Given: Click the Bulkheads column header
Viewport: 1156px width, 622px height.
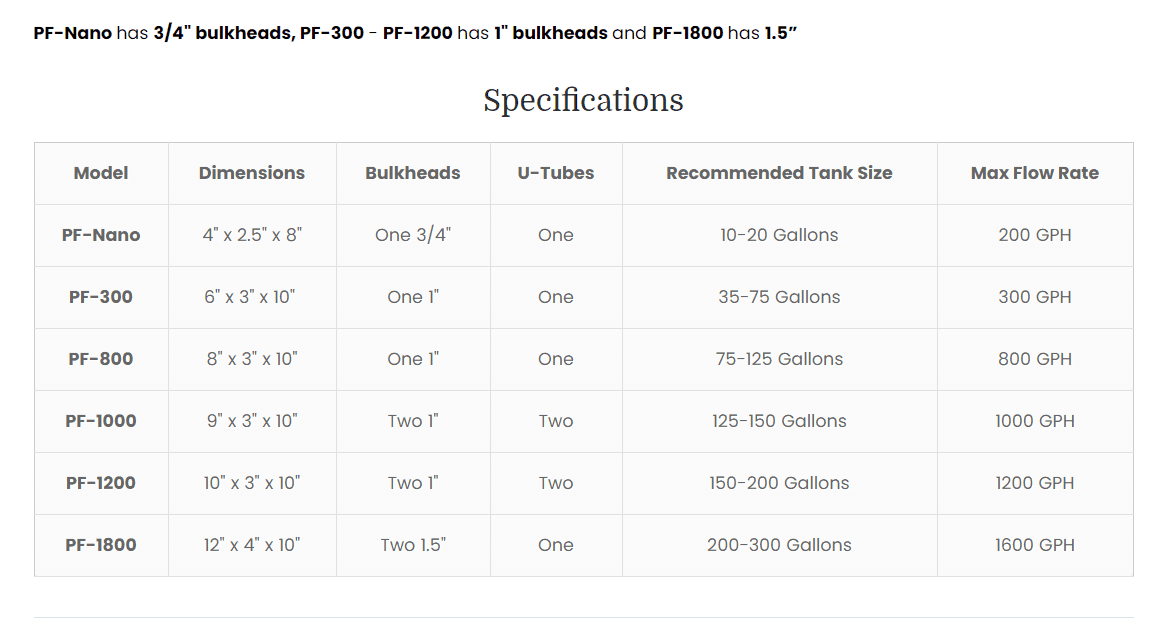Looking at the screenshot, I should tap(413, 173).
